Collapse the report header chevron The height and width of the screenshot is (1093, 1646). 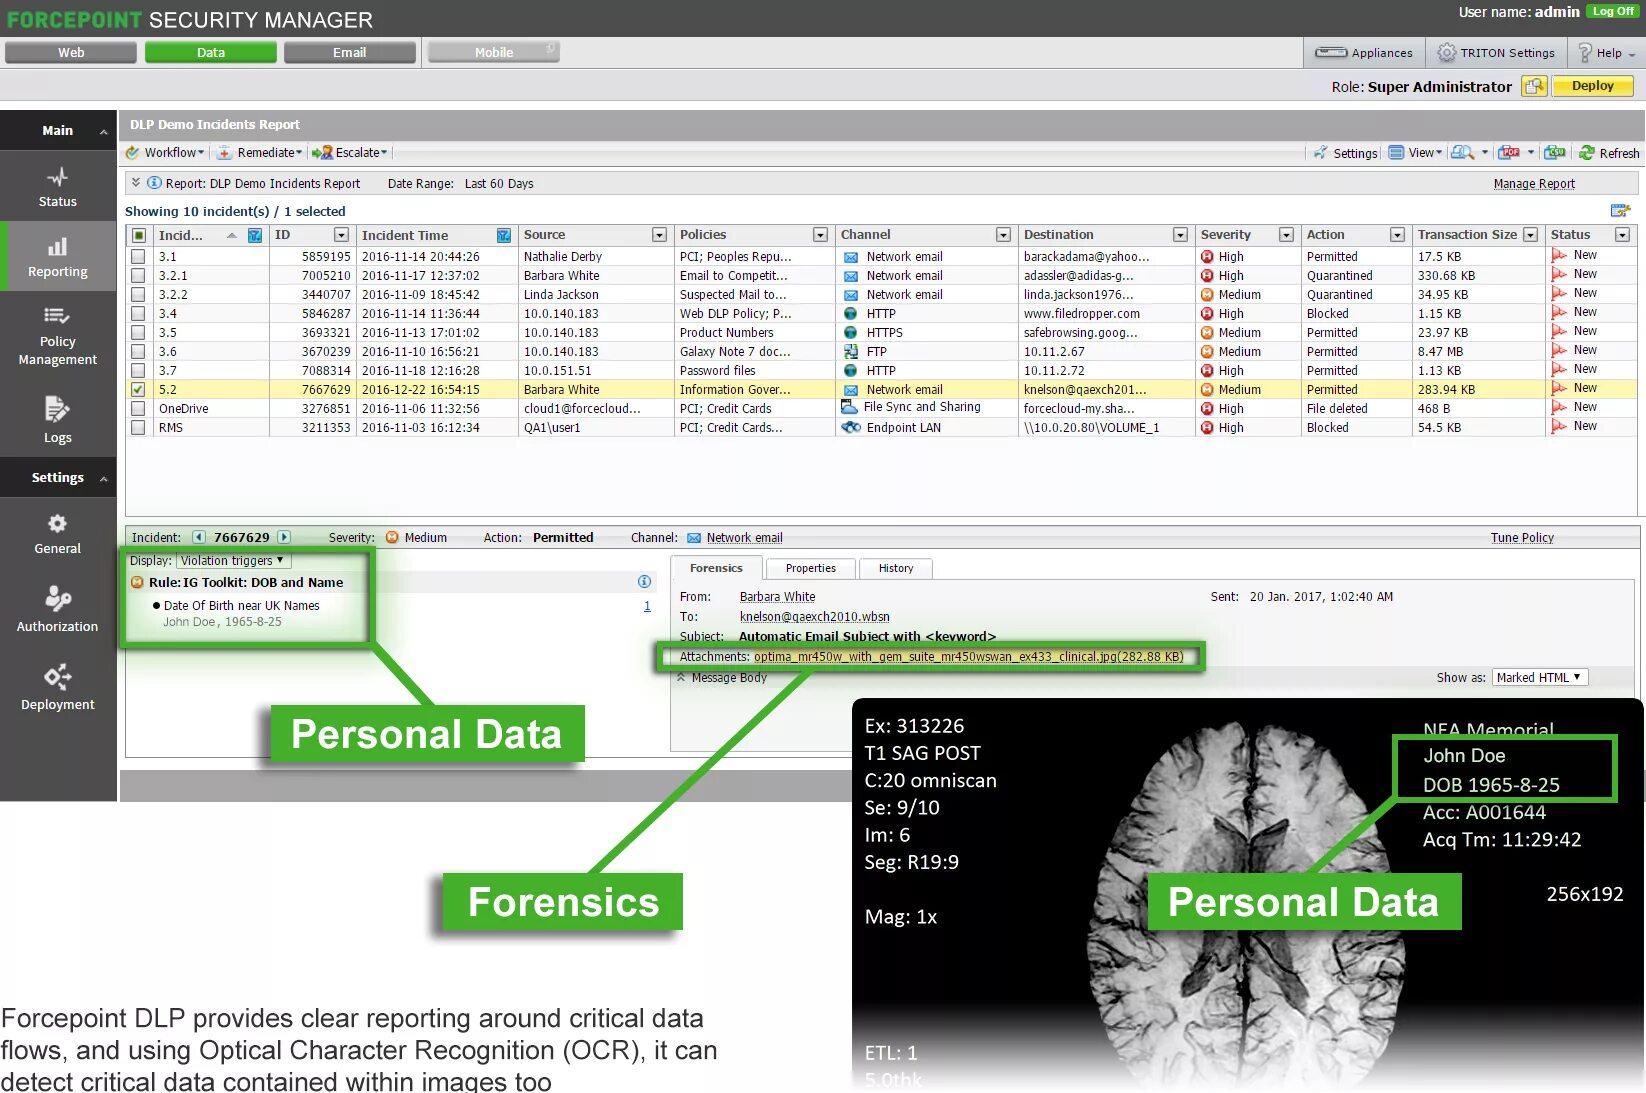click(136, 183)
